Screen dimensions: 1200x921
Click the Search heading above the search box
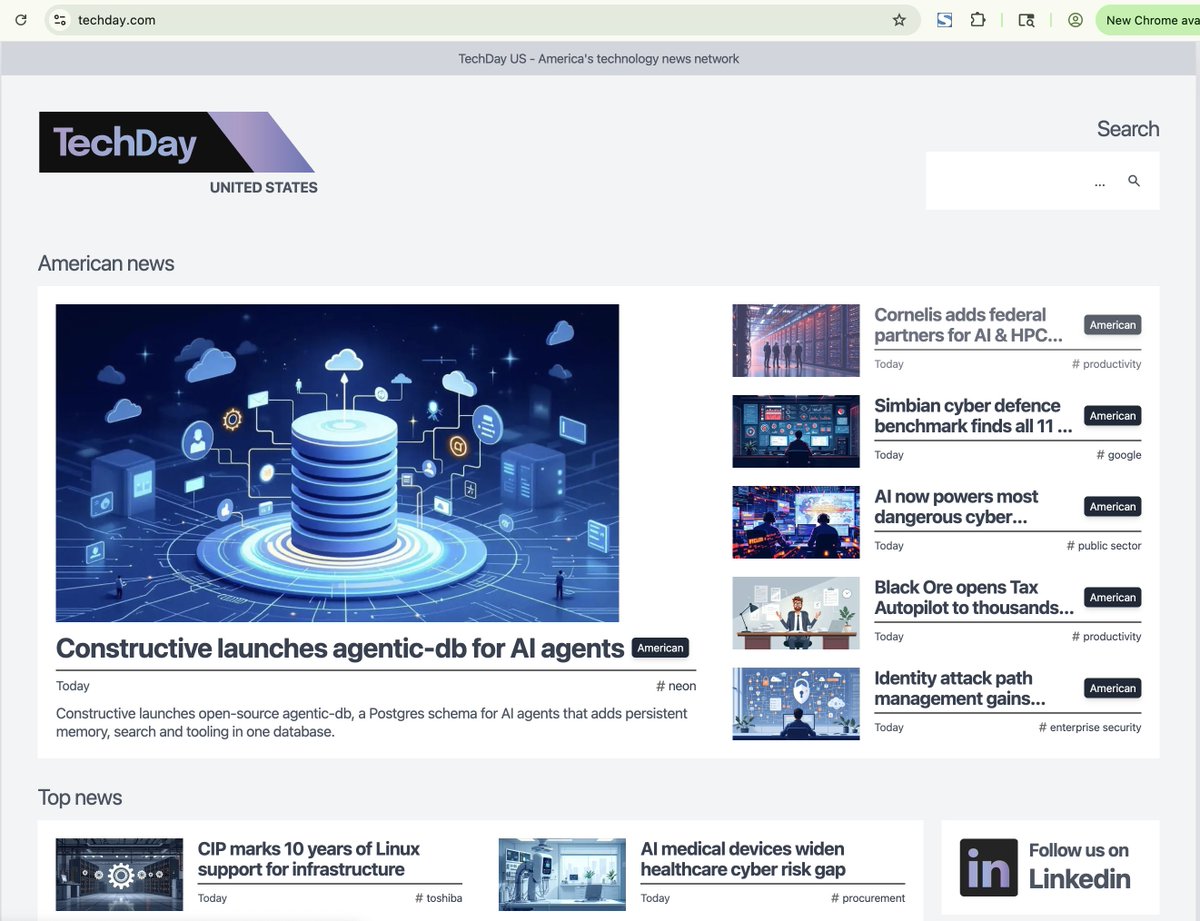pyautogui.click(x=1128, y=129)
